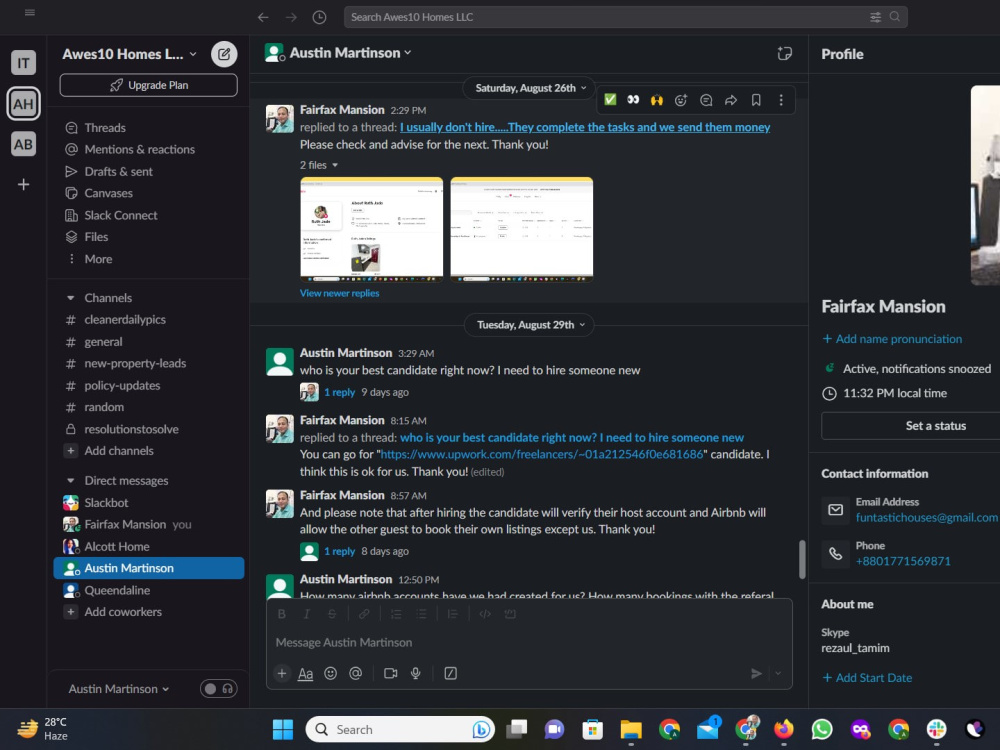Click message scrollbar thumb
This screenshot has width=1000, height=750.
click(802, 559)
